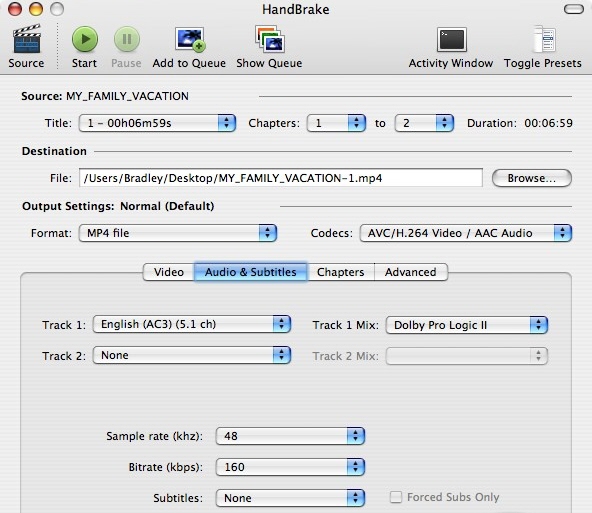This screenshot has width=592, height=513.
Task: Click the Output Settings: Normal (Default) label
Action: click(x=118, y=206)
